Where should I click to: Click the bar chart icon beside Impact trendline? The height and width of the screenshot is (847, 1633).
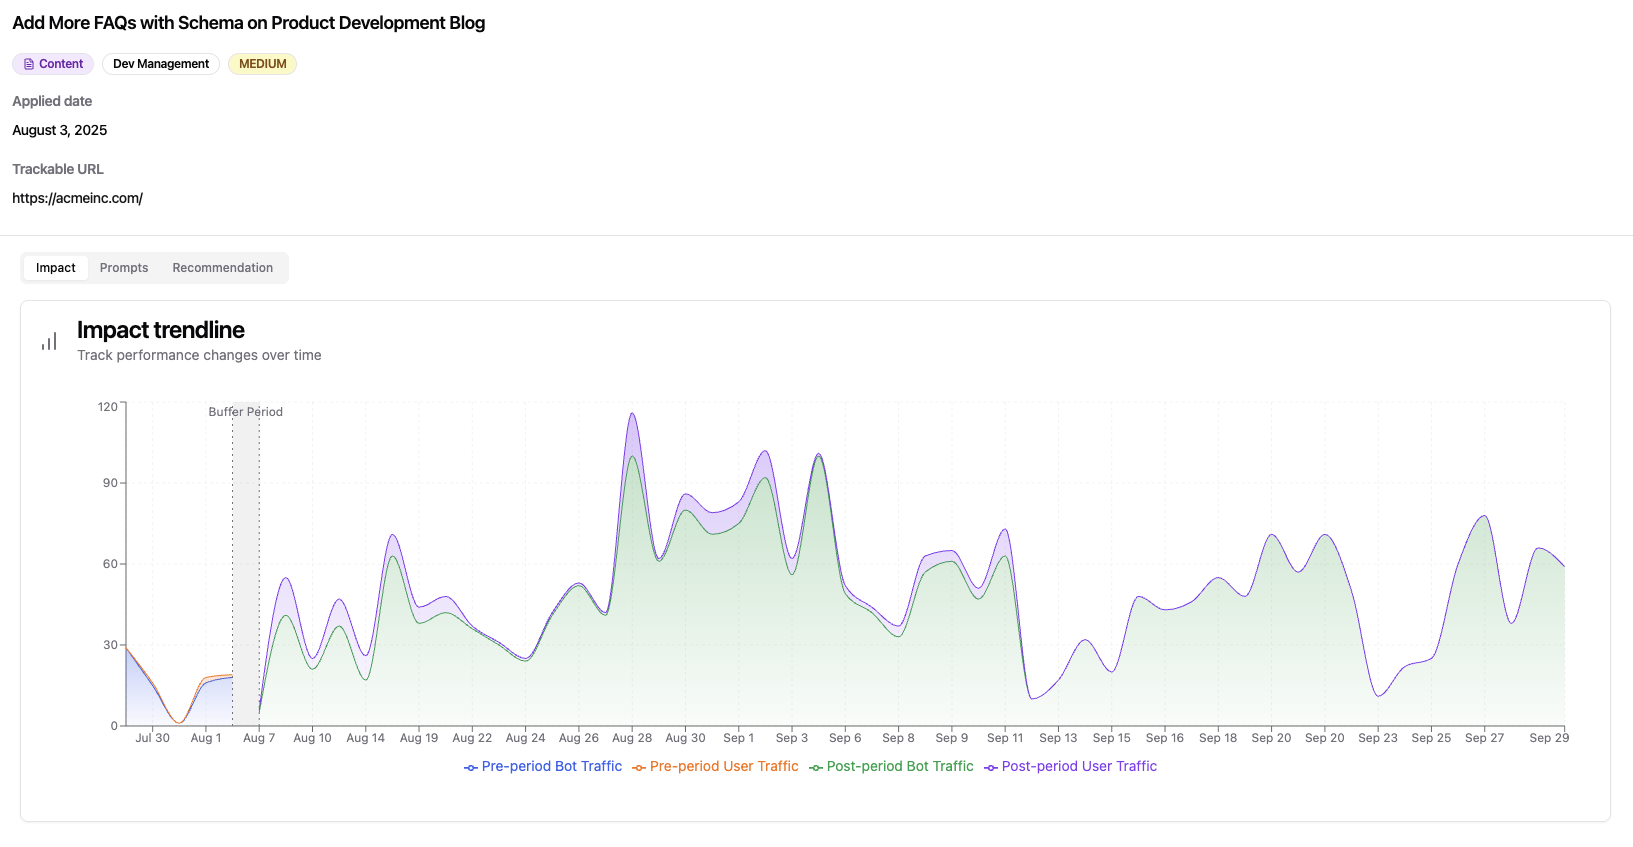(x=49, y=342)
